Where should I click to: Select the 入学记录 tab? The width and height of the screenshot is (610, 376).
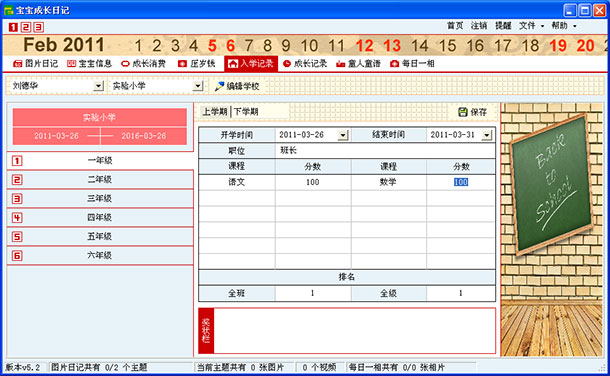click(251, 63)
